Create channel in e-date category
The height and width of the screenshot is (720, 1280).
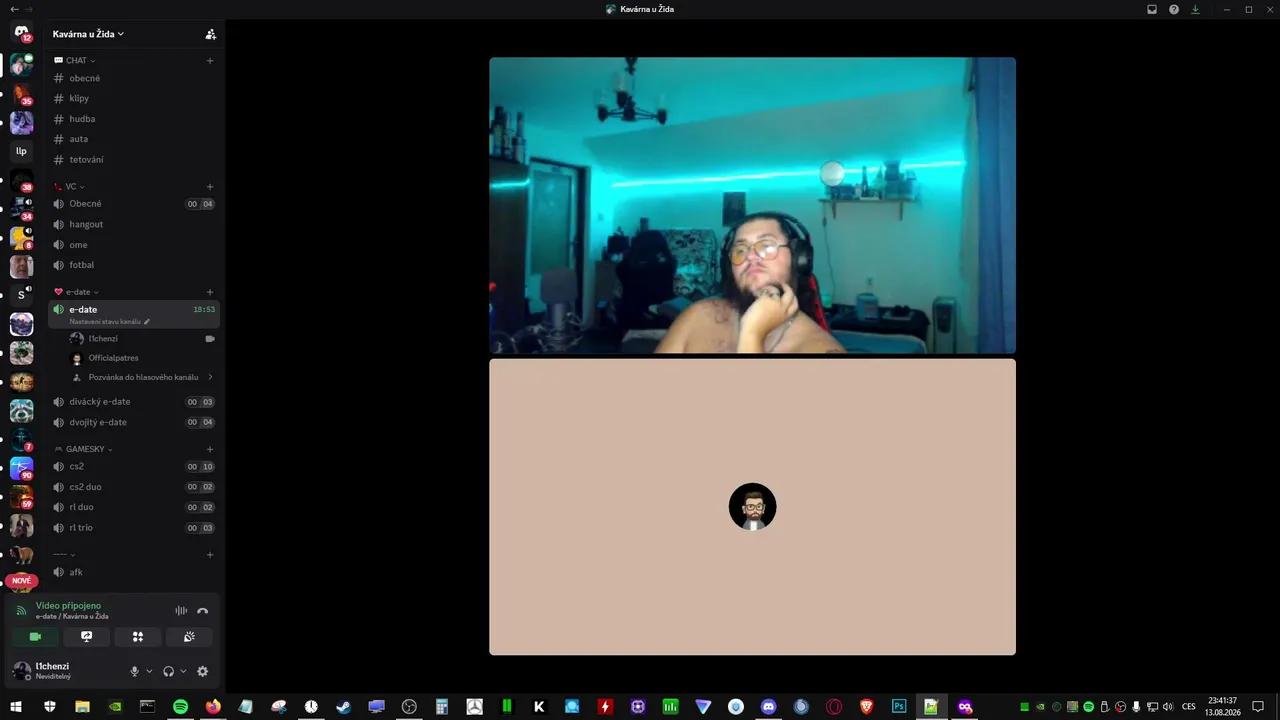coord(210,292)
